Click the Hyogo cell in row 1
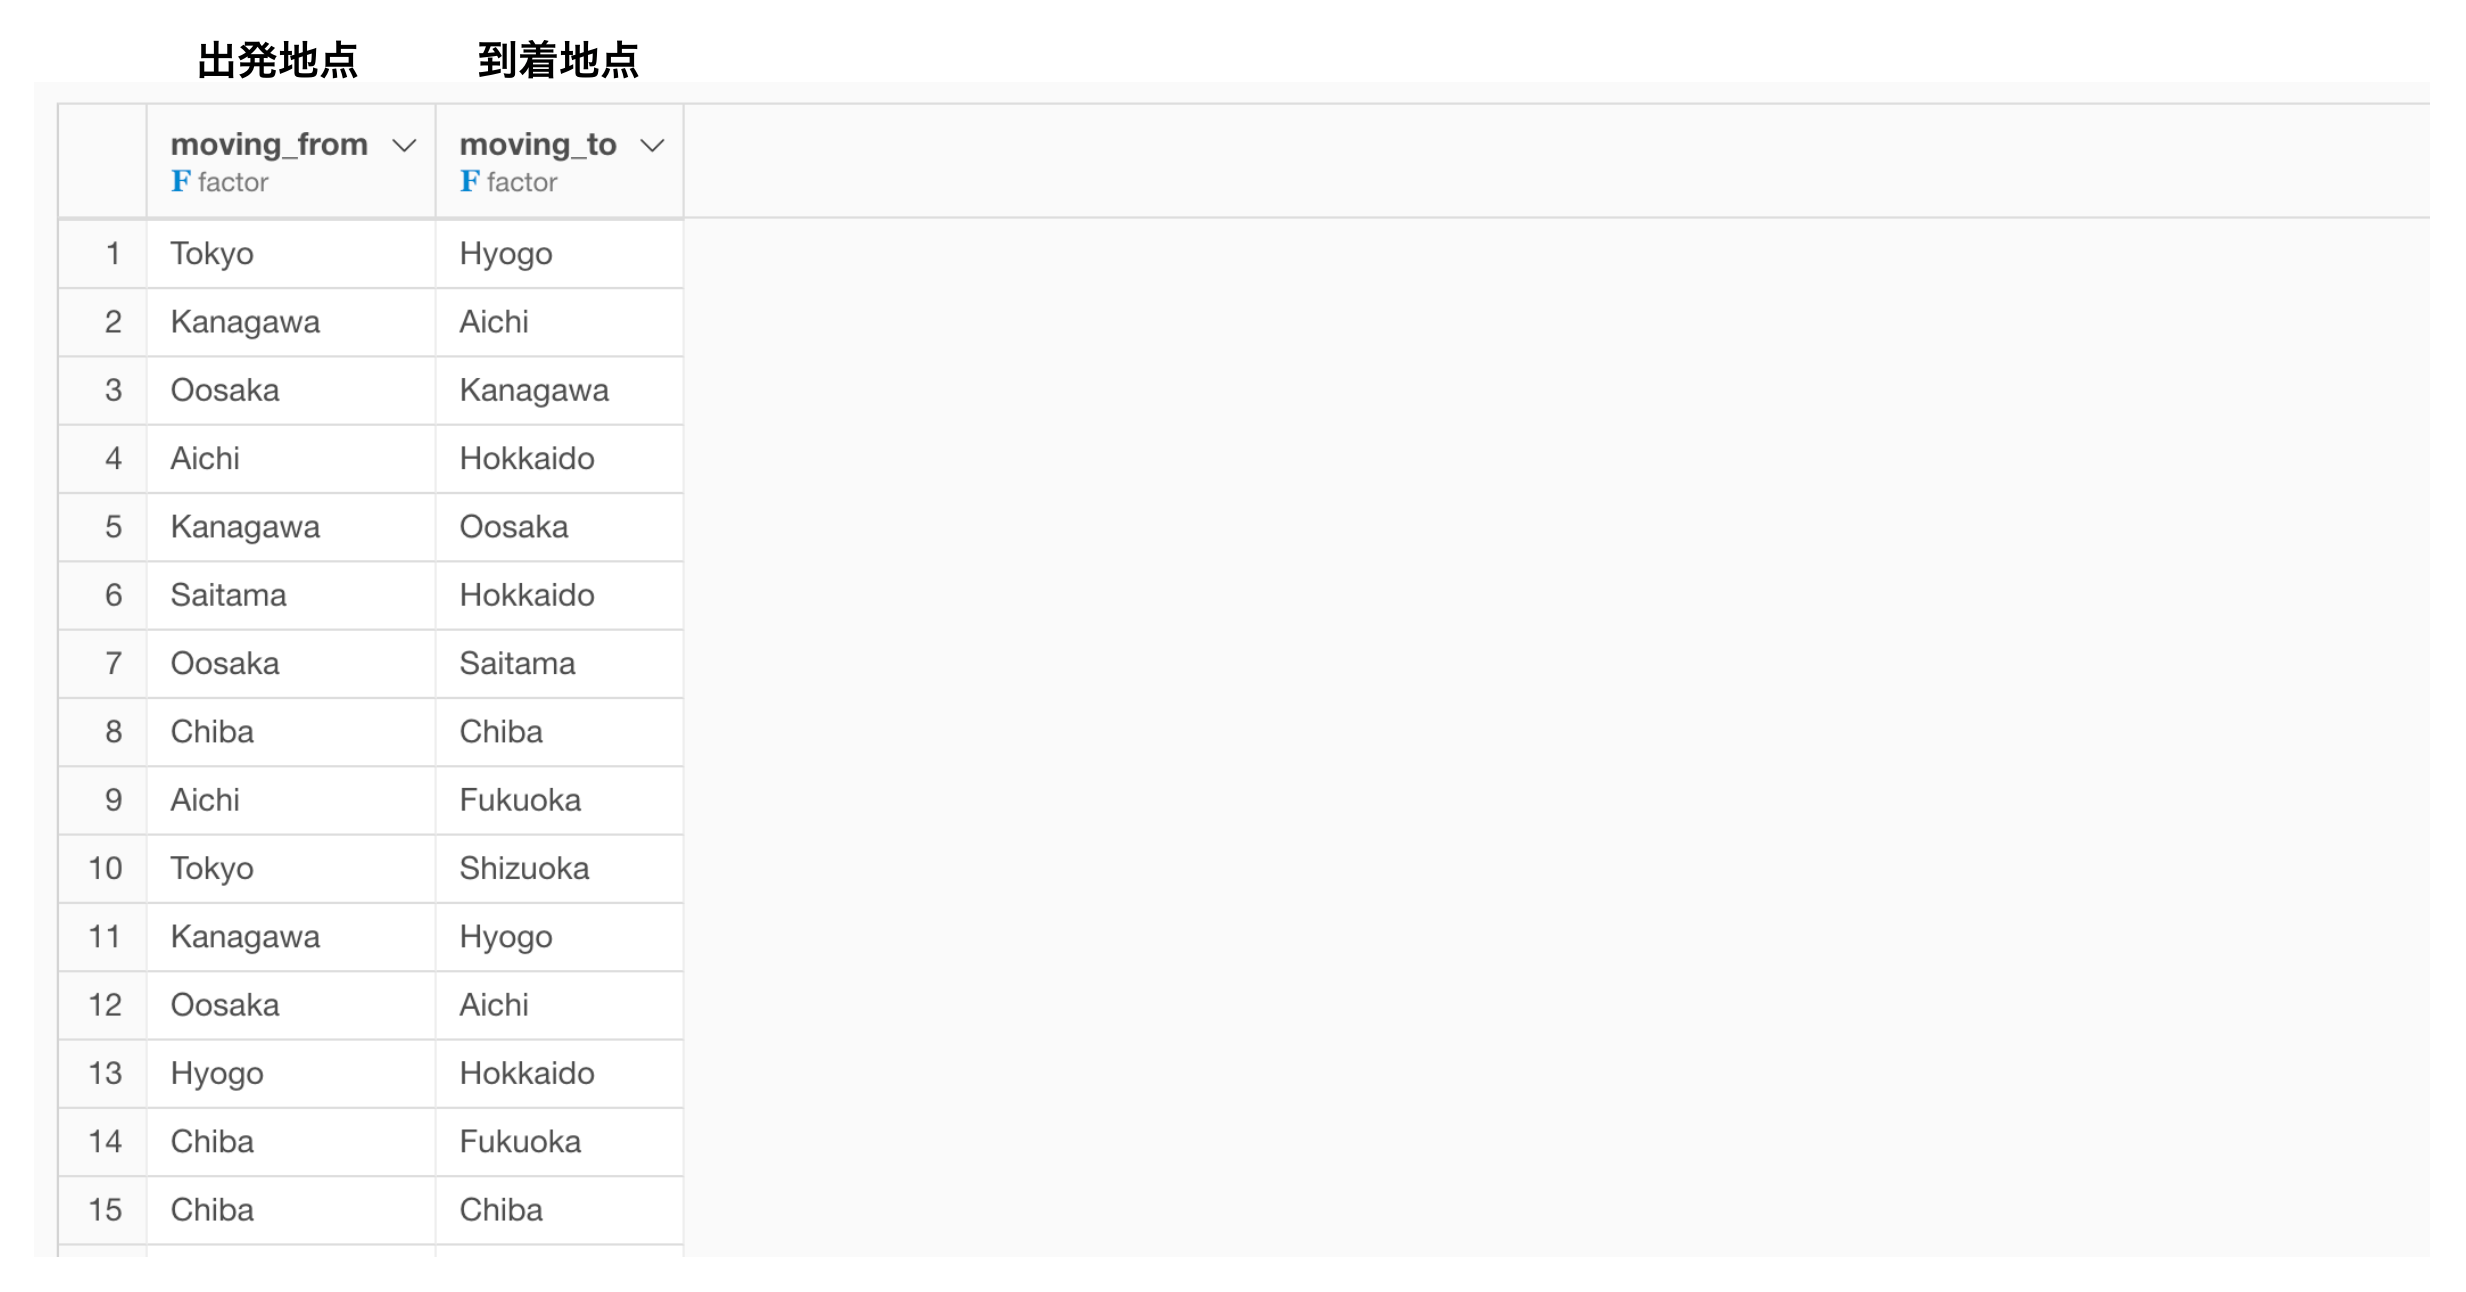This screenshot has height=1292, width=2466. click(x=560, y=254)
